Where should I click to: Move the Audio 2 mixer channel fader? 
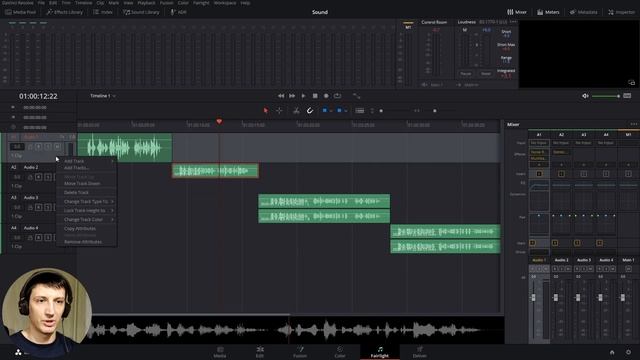click(556, 298)
